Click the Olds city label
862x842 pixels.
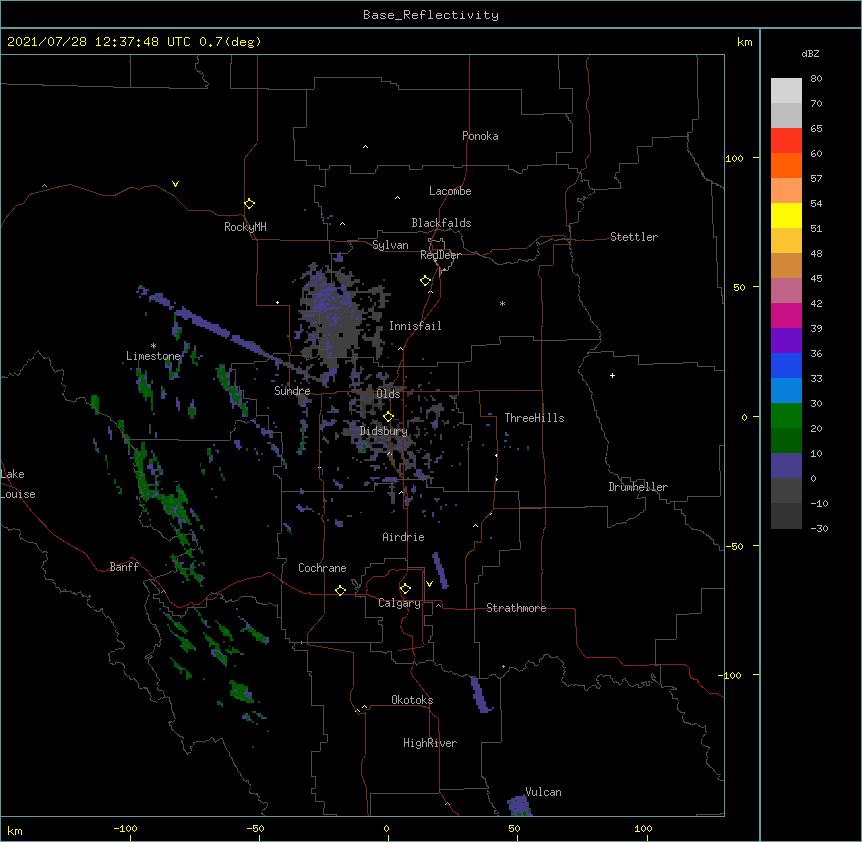coord(388,394)
